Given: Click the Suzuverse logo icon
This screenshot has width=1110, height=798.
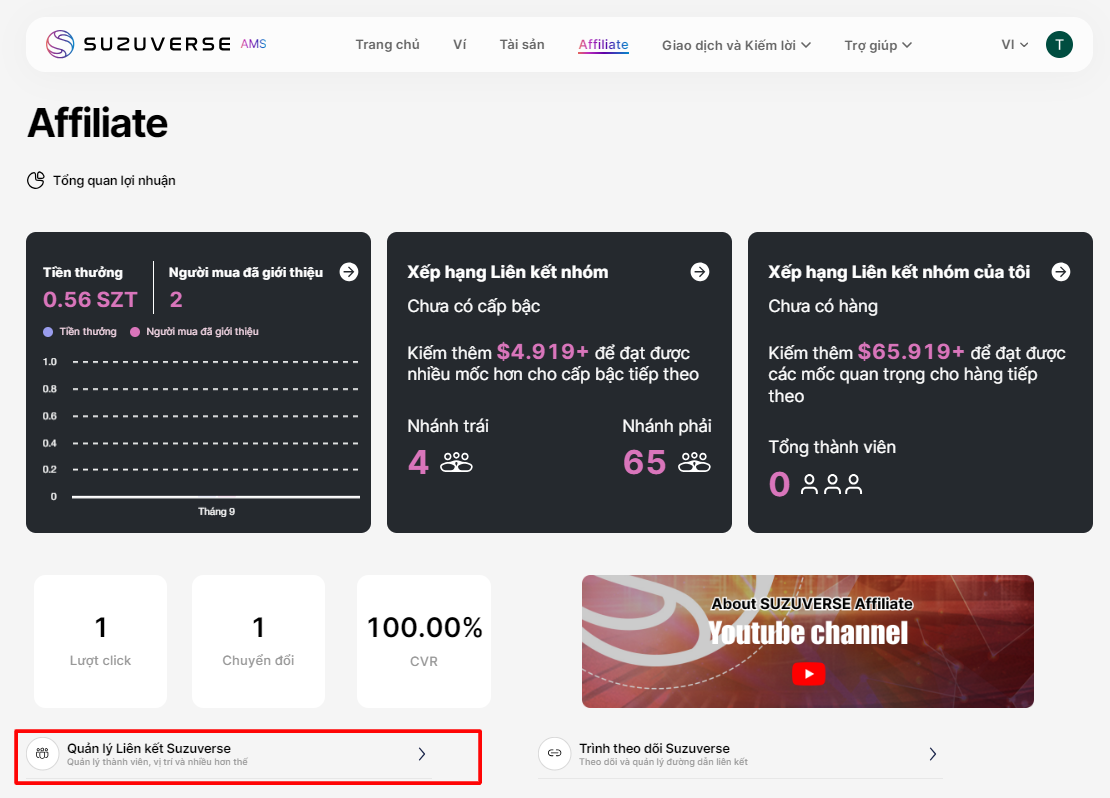Looking at the screenshot, I should [60, 44].
